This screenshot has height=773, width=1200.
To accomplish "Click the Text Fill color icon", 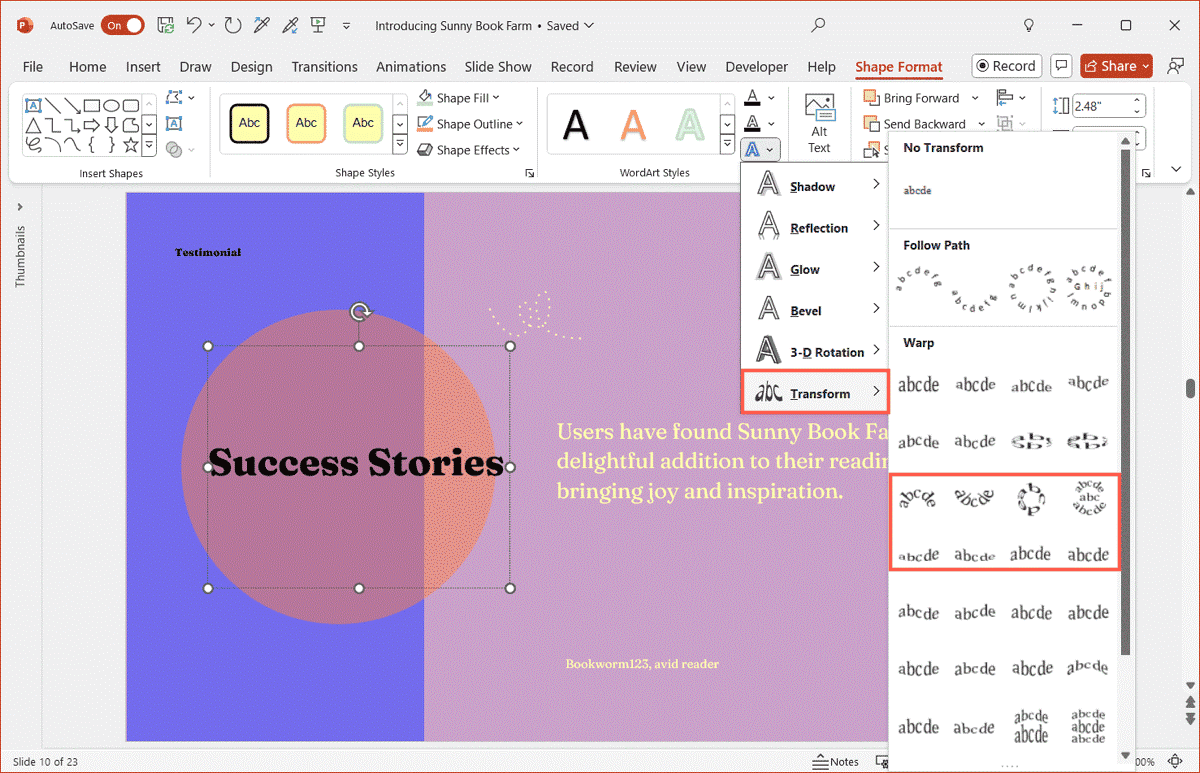I will coord(752,98).
